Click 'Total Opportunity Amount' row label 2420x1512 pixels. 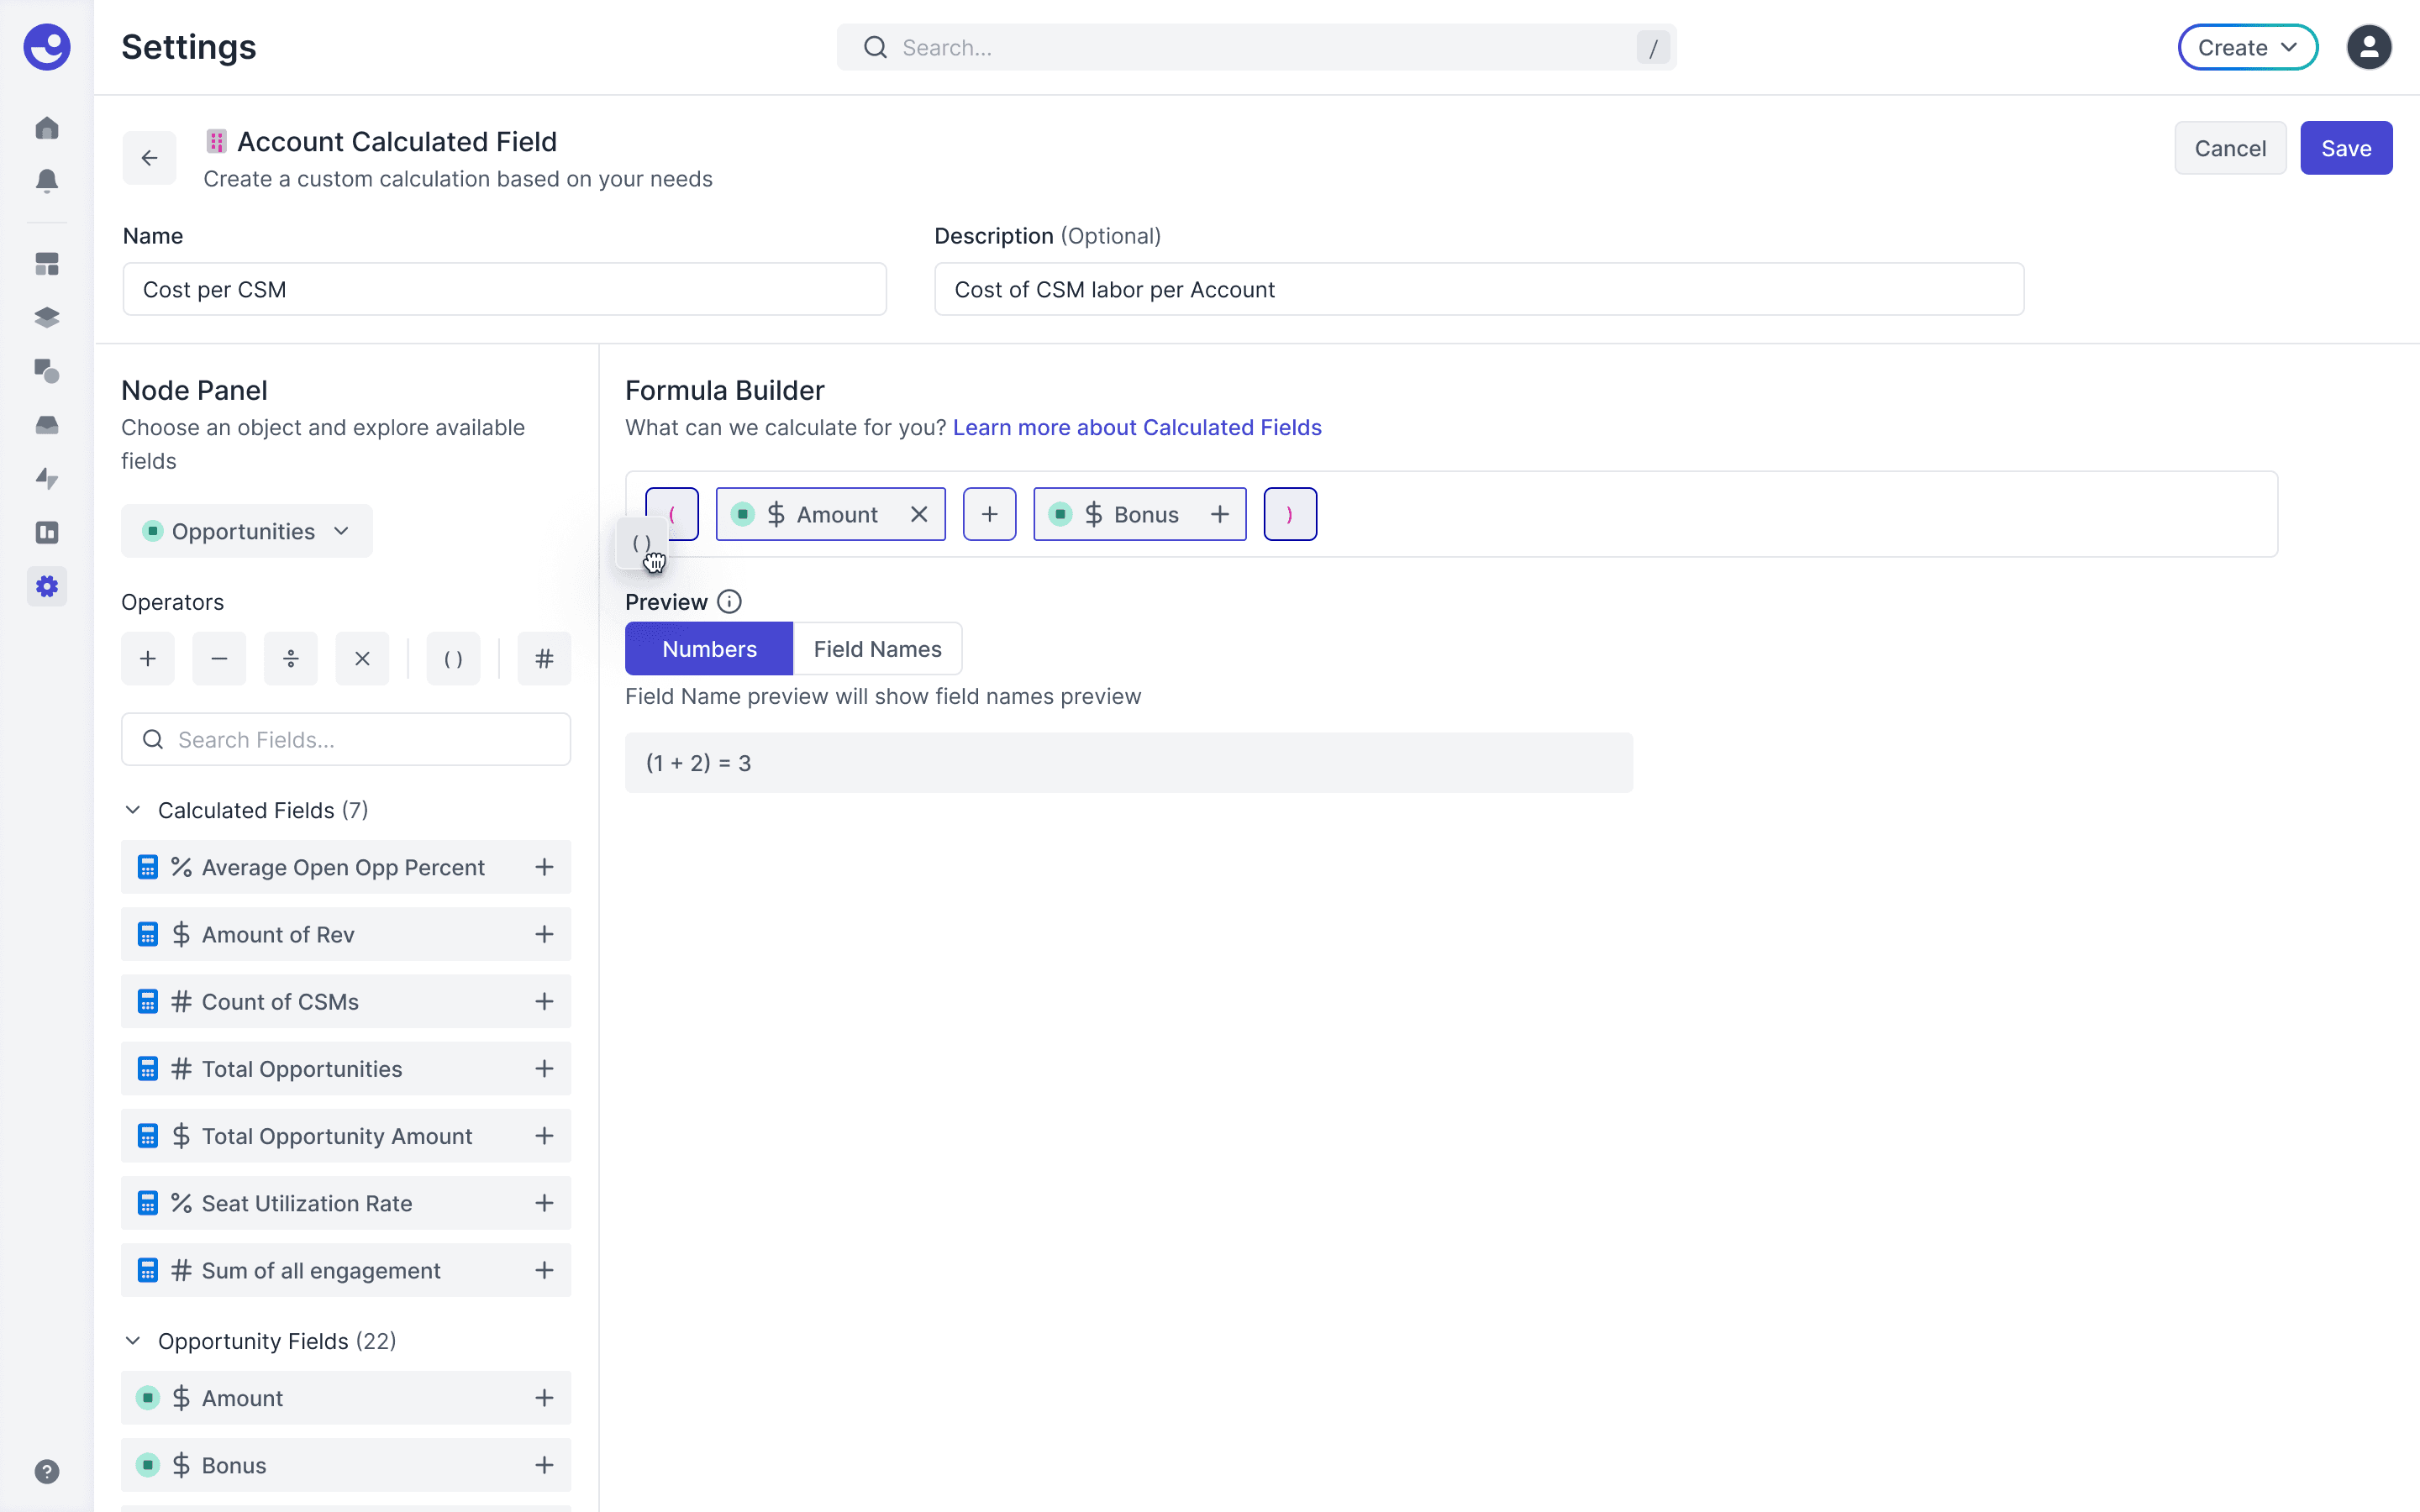pos(337,1136)
